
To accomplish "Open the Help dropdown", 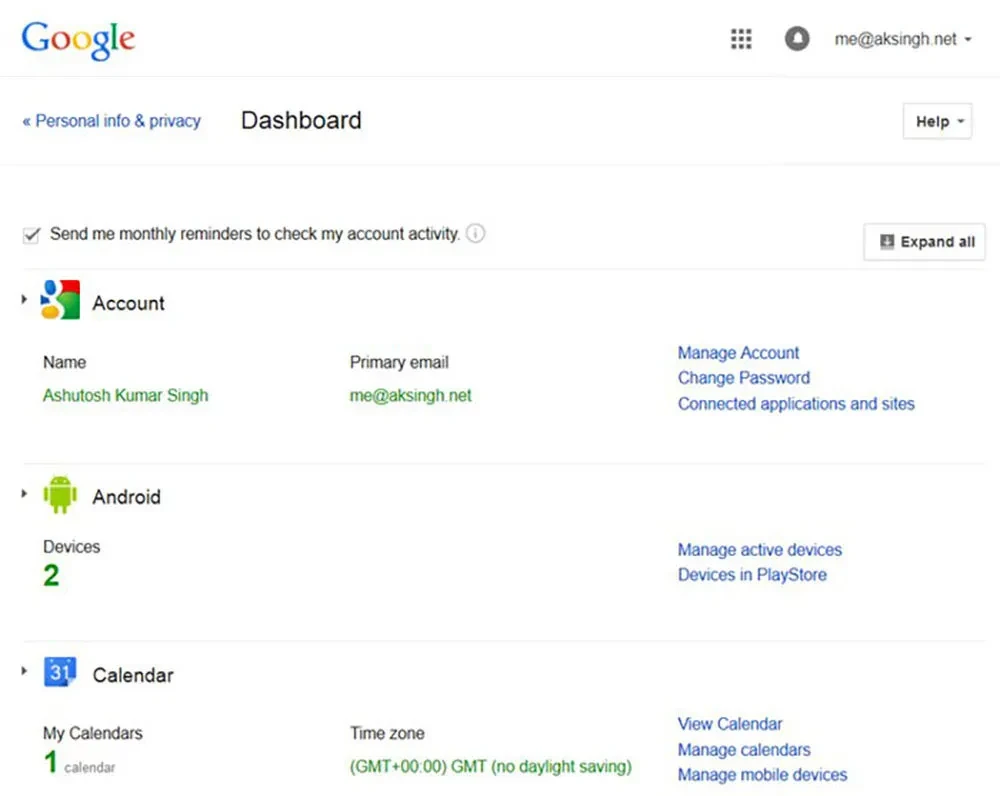I will [x=936, y=121].
